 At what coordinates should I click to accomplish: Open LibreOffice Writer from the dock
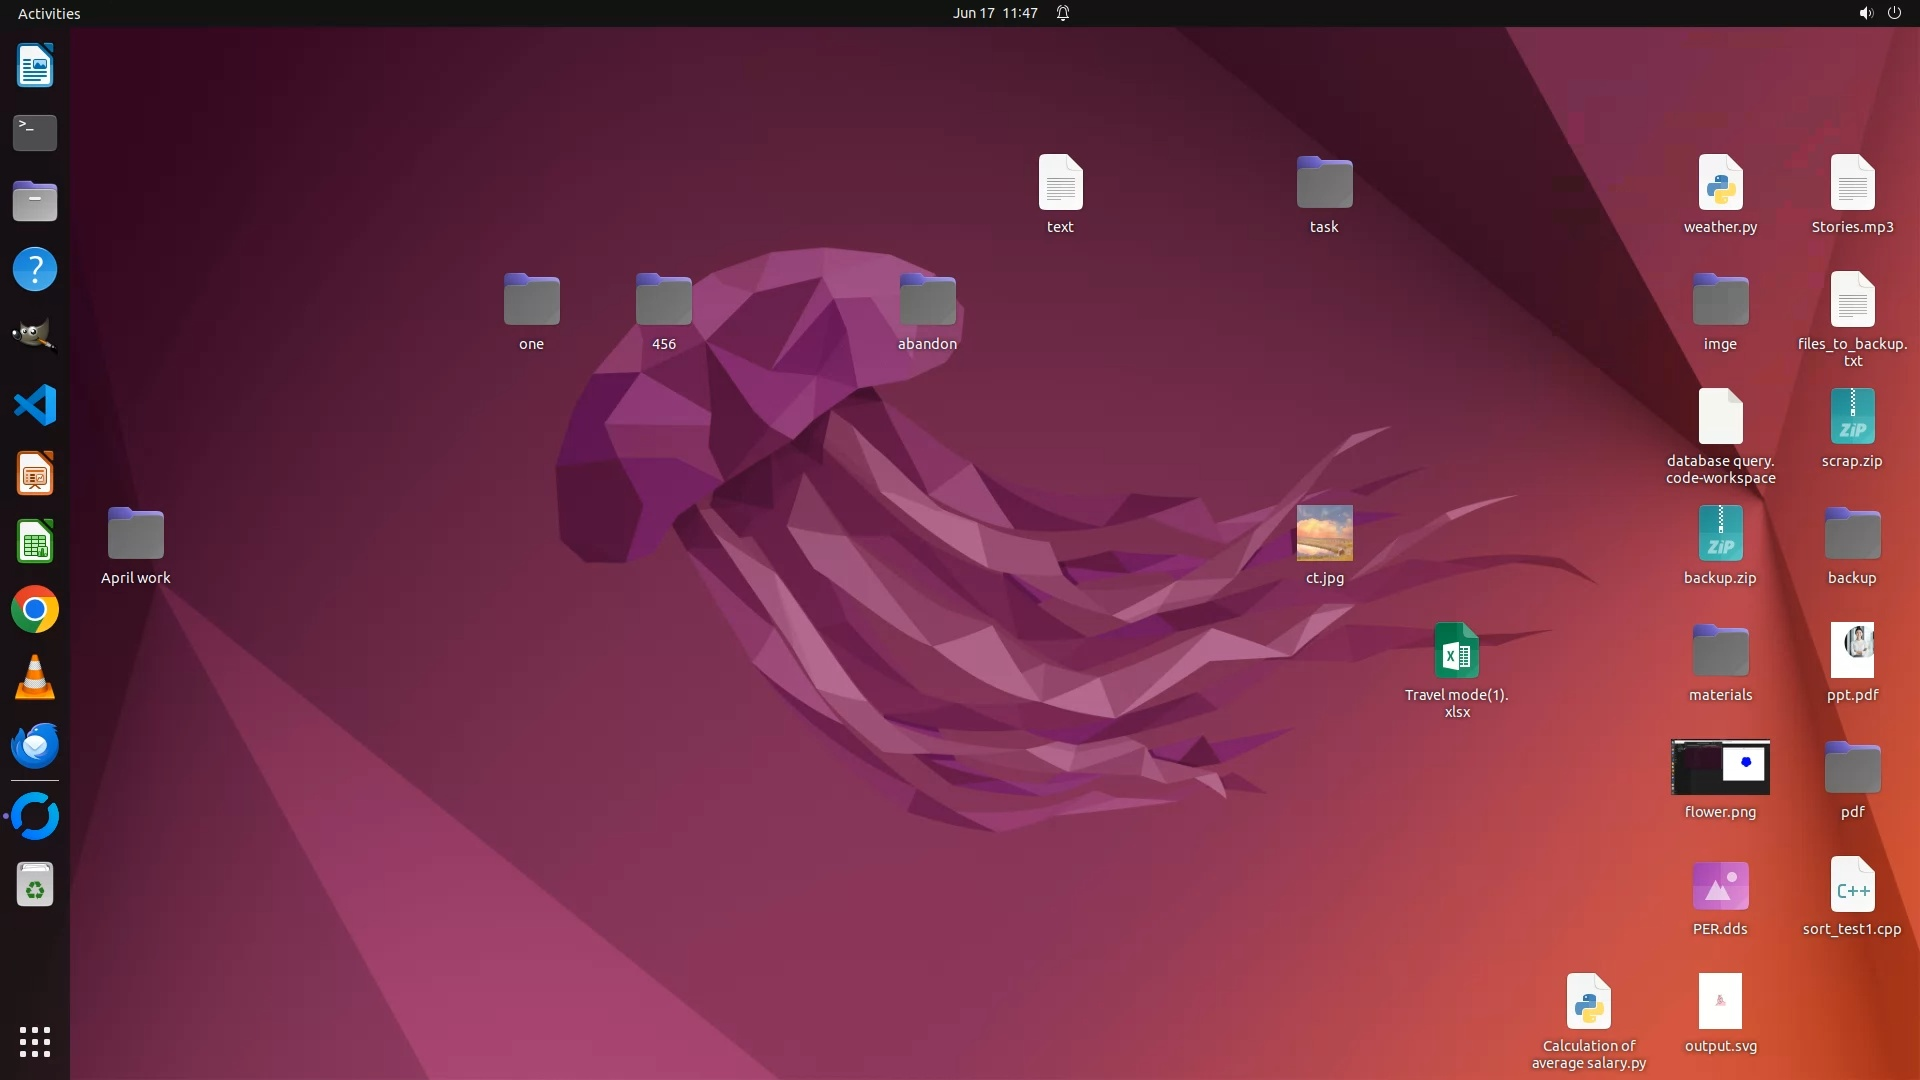[x=35, y=66]
